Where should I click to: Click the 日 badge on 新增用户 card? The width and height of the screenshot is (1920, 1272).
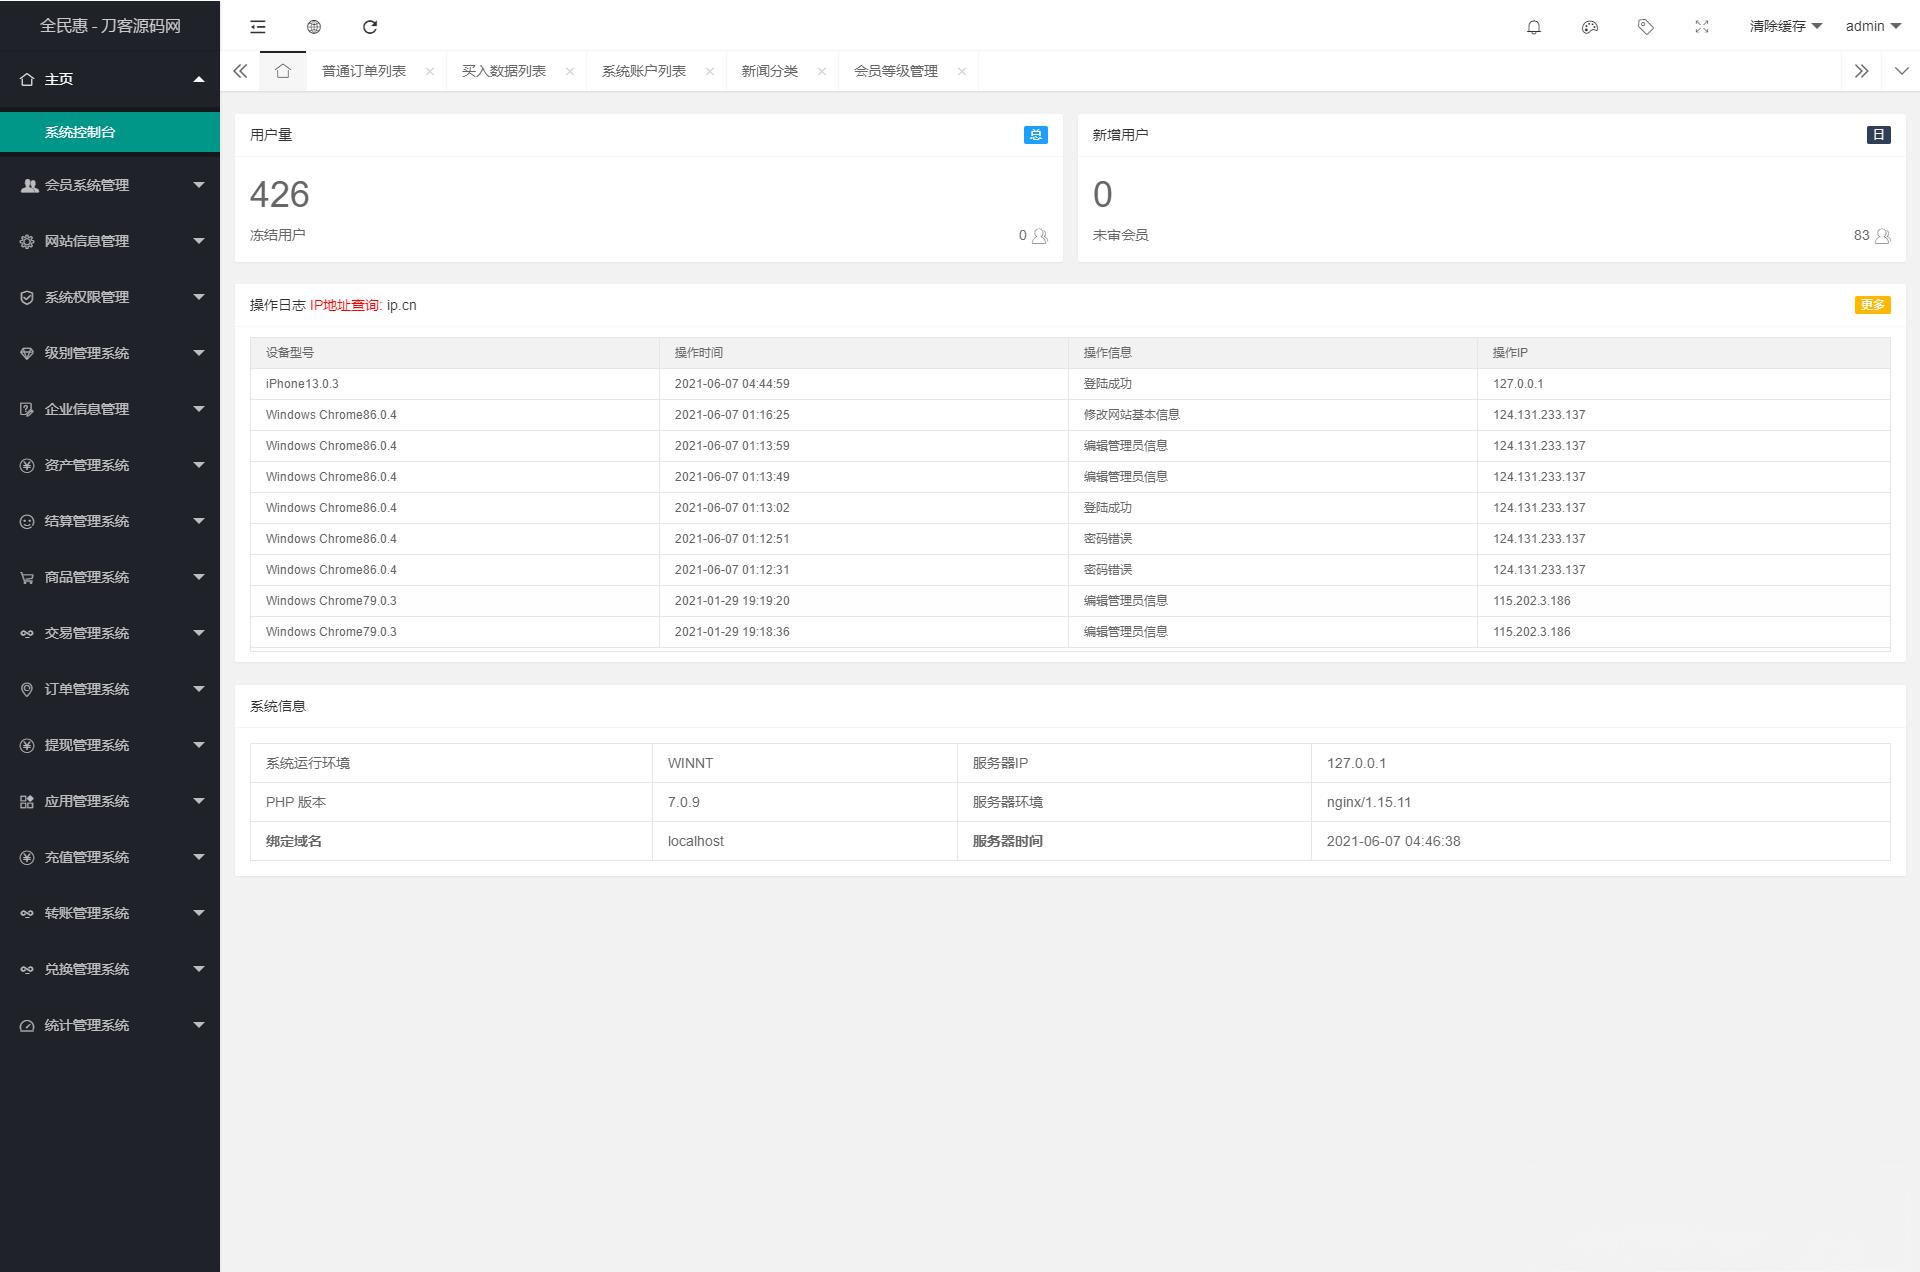click(x=1879, y=135)
